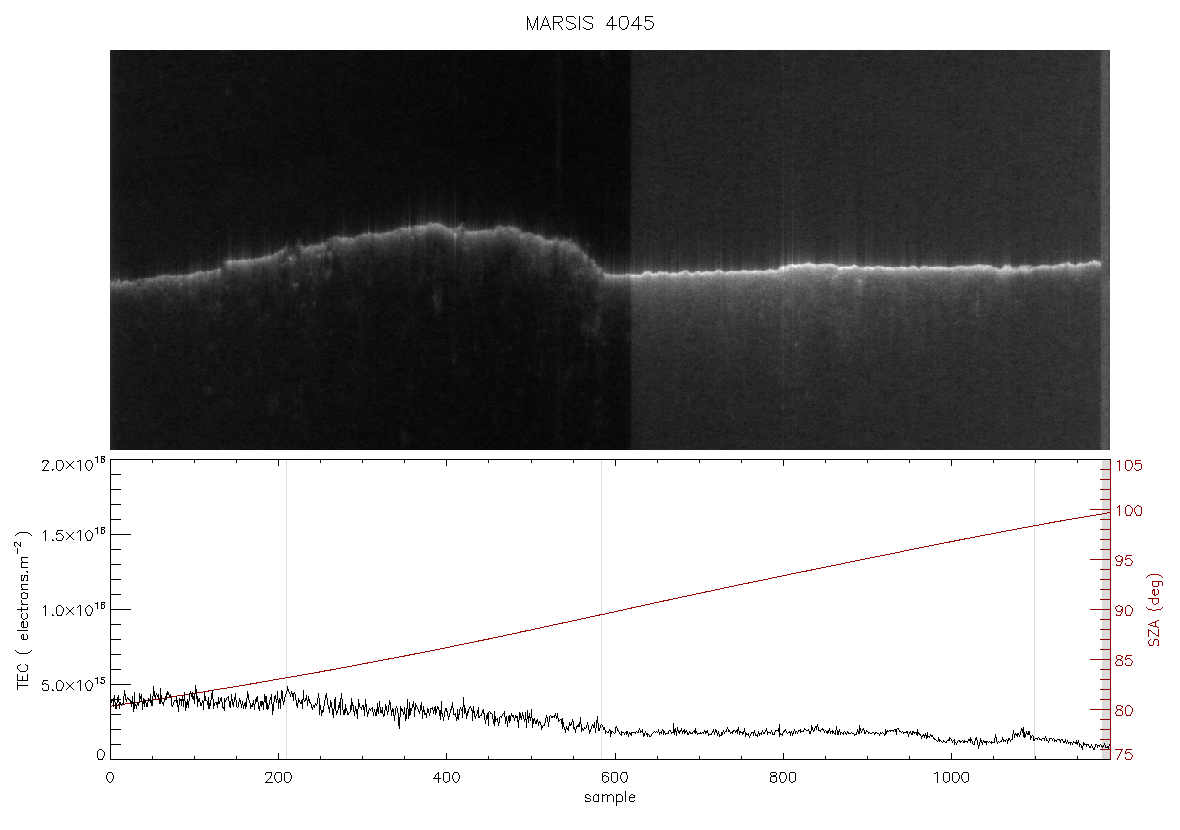
Task: Click the 1.0×10^16 TEC tick label
Action: 73,610
